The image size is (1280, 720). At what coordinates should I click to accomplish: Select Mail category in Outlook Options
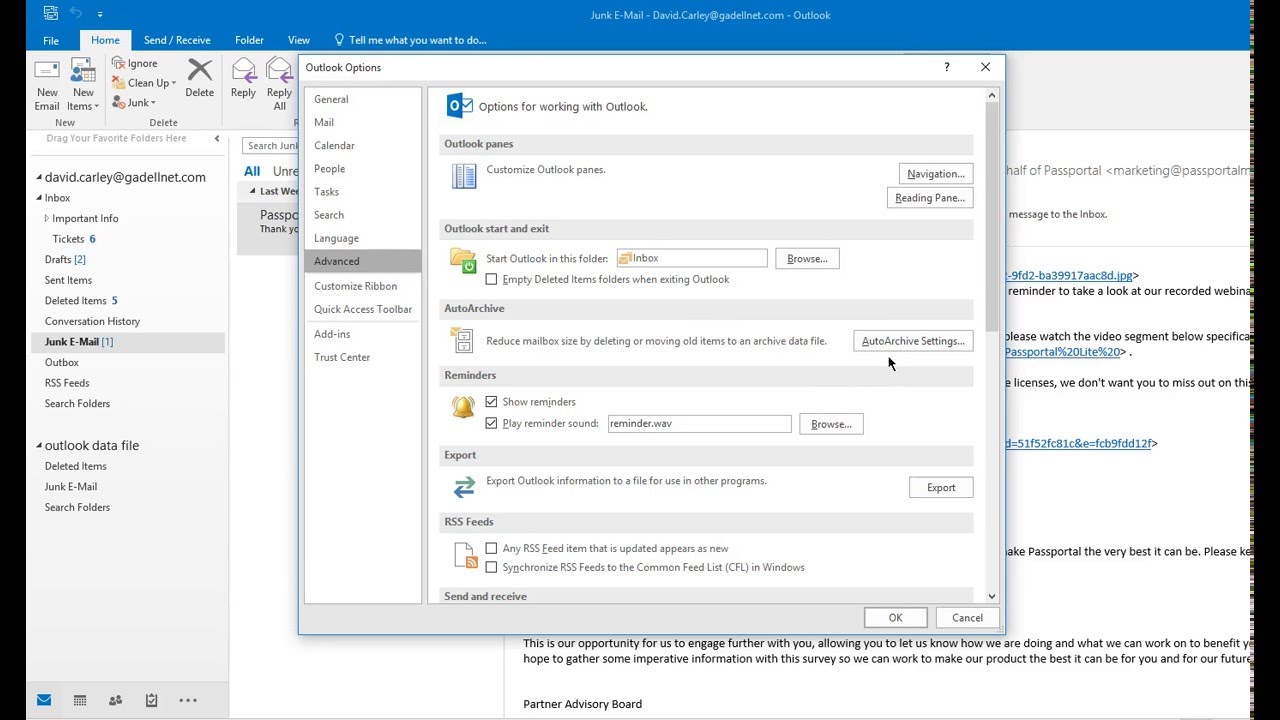[x=362, y=122]
